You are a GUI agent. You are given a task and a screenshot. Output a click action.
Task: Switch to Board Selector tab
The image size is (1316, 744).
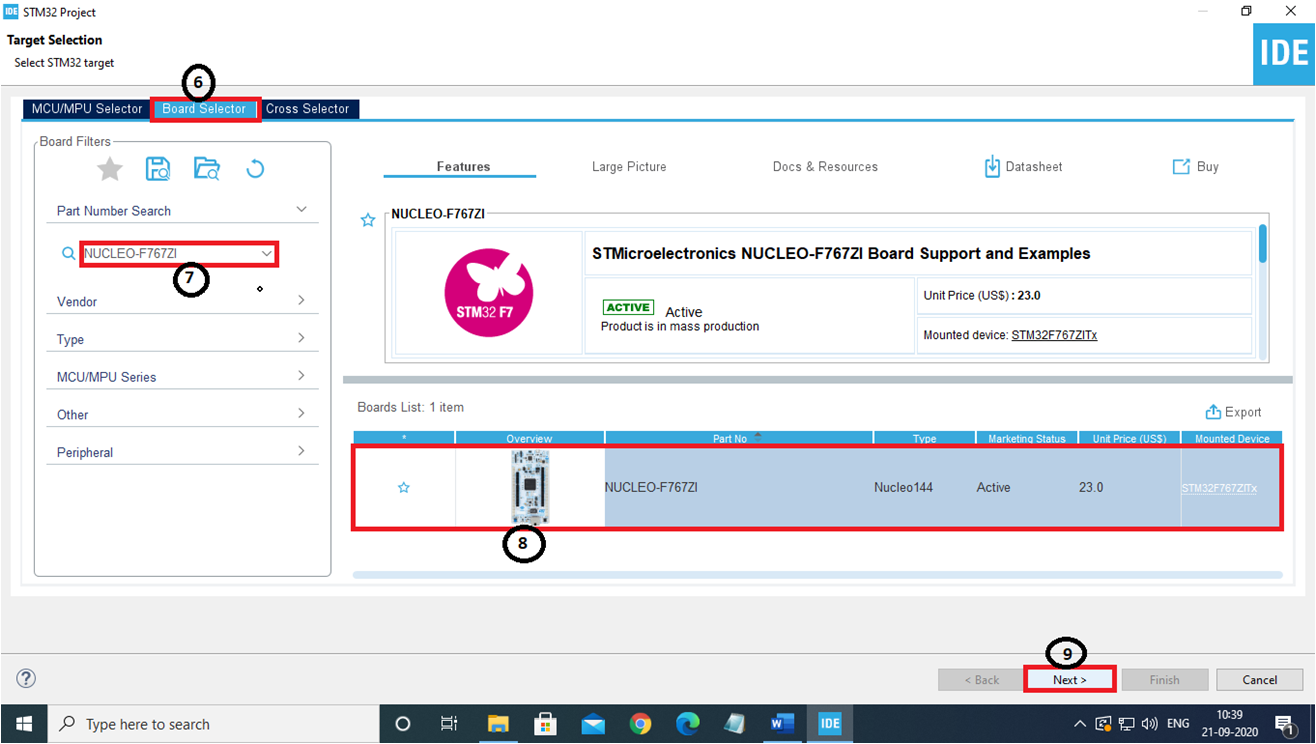(x=204, y=109)
